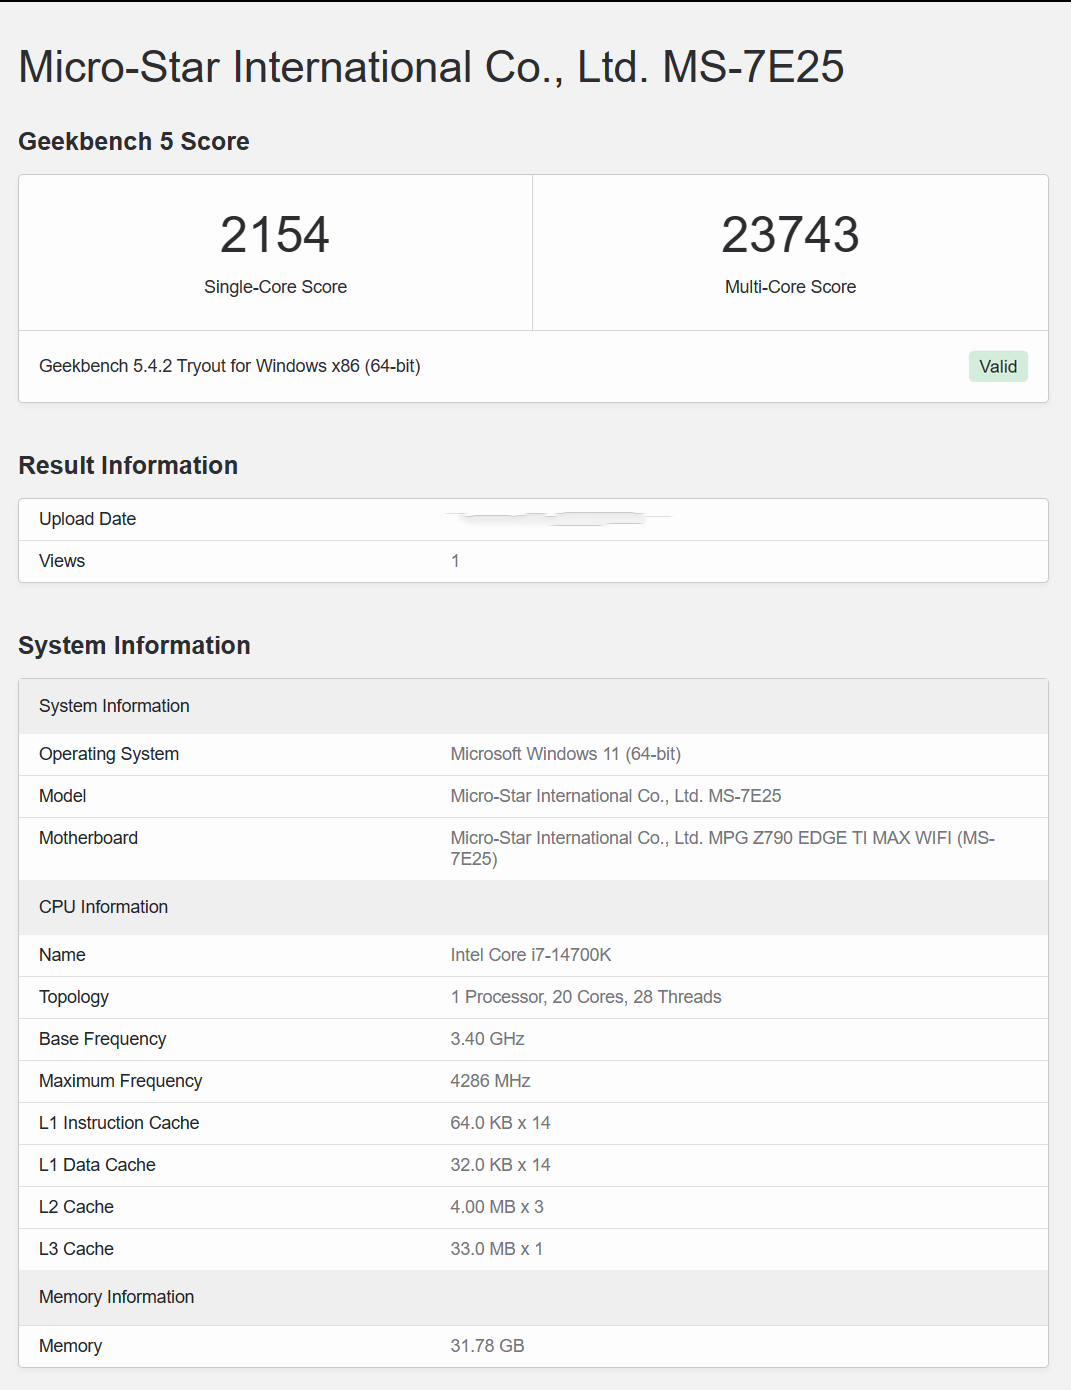The width and height of the screenshot is (1071, 1390).
Task: Click the topology value with 20 Cores
Action: point(585,997)
